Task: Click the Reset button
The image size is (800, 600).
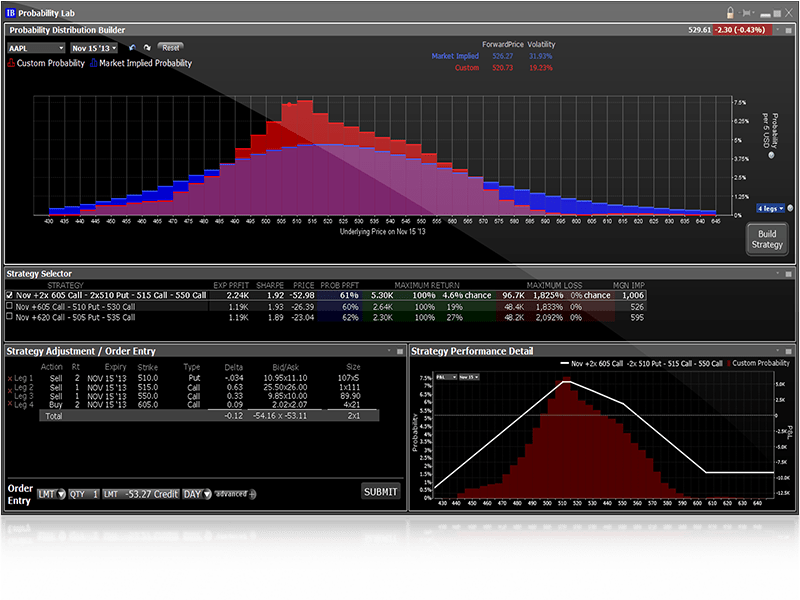Action: (170, 47)
